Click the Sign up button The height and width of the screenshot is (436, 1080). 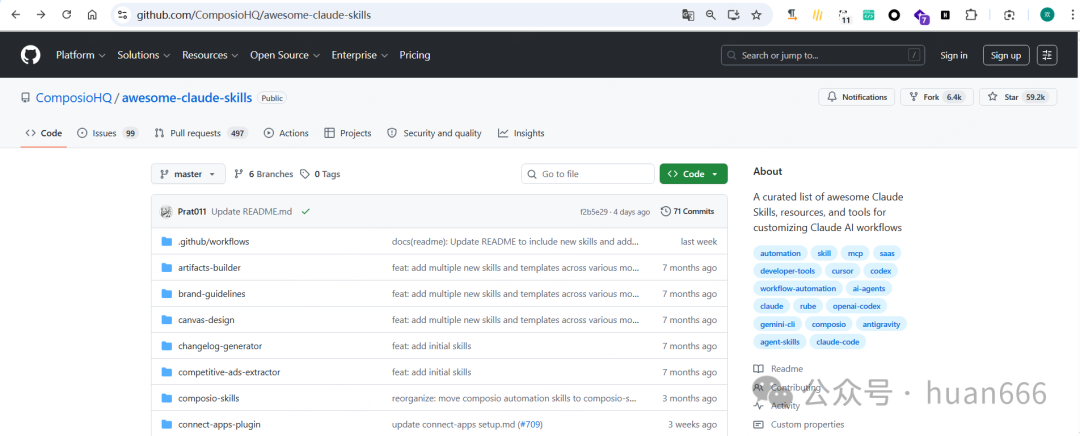(x=1006, y=55)
